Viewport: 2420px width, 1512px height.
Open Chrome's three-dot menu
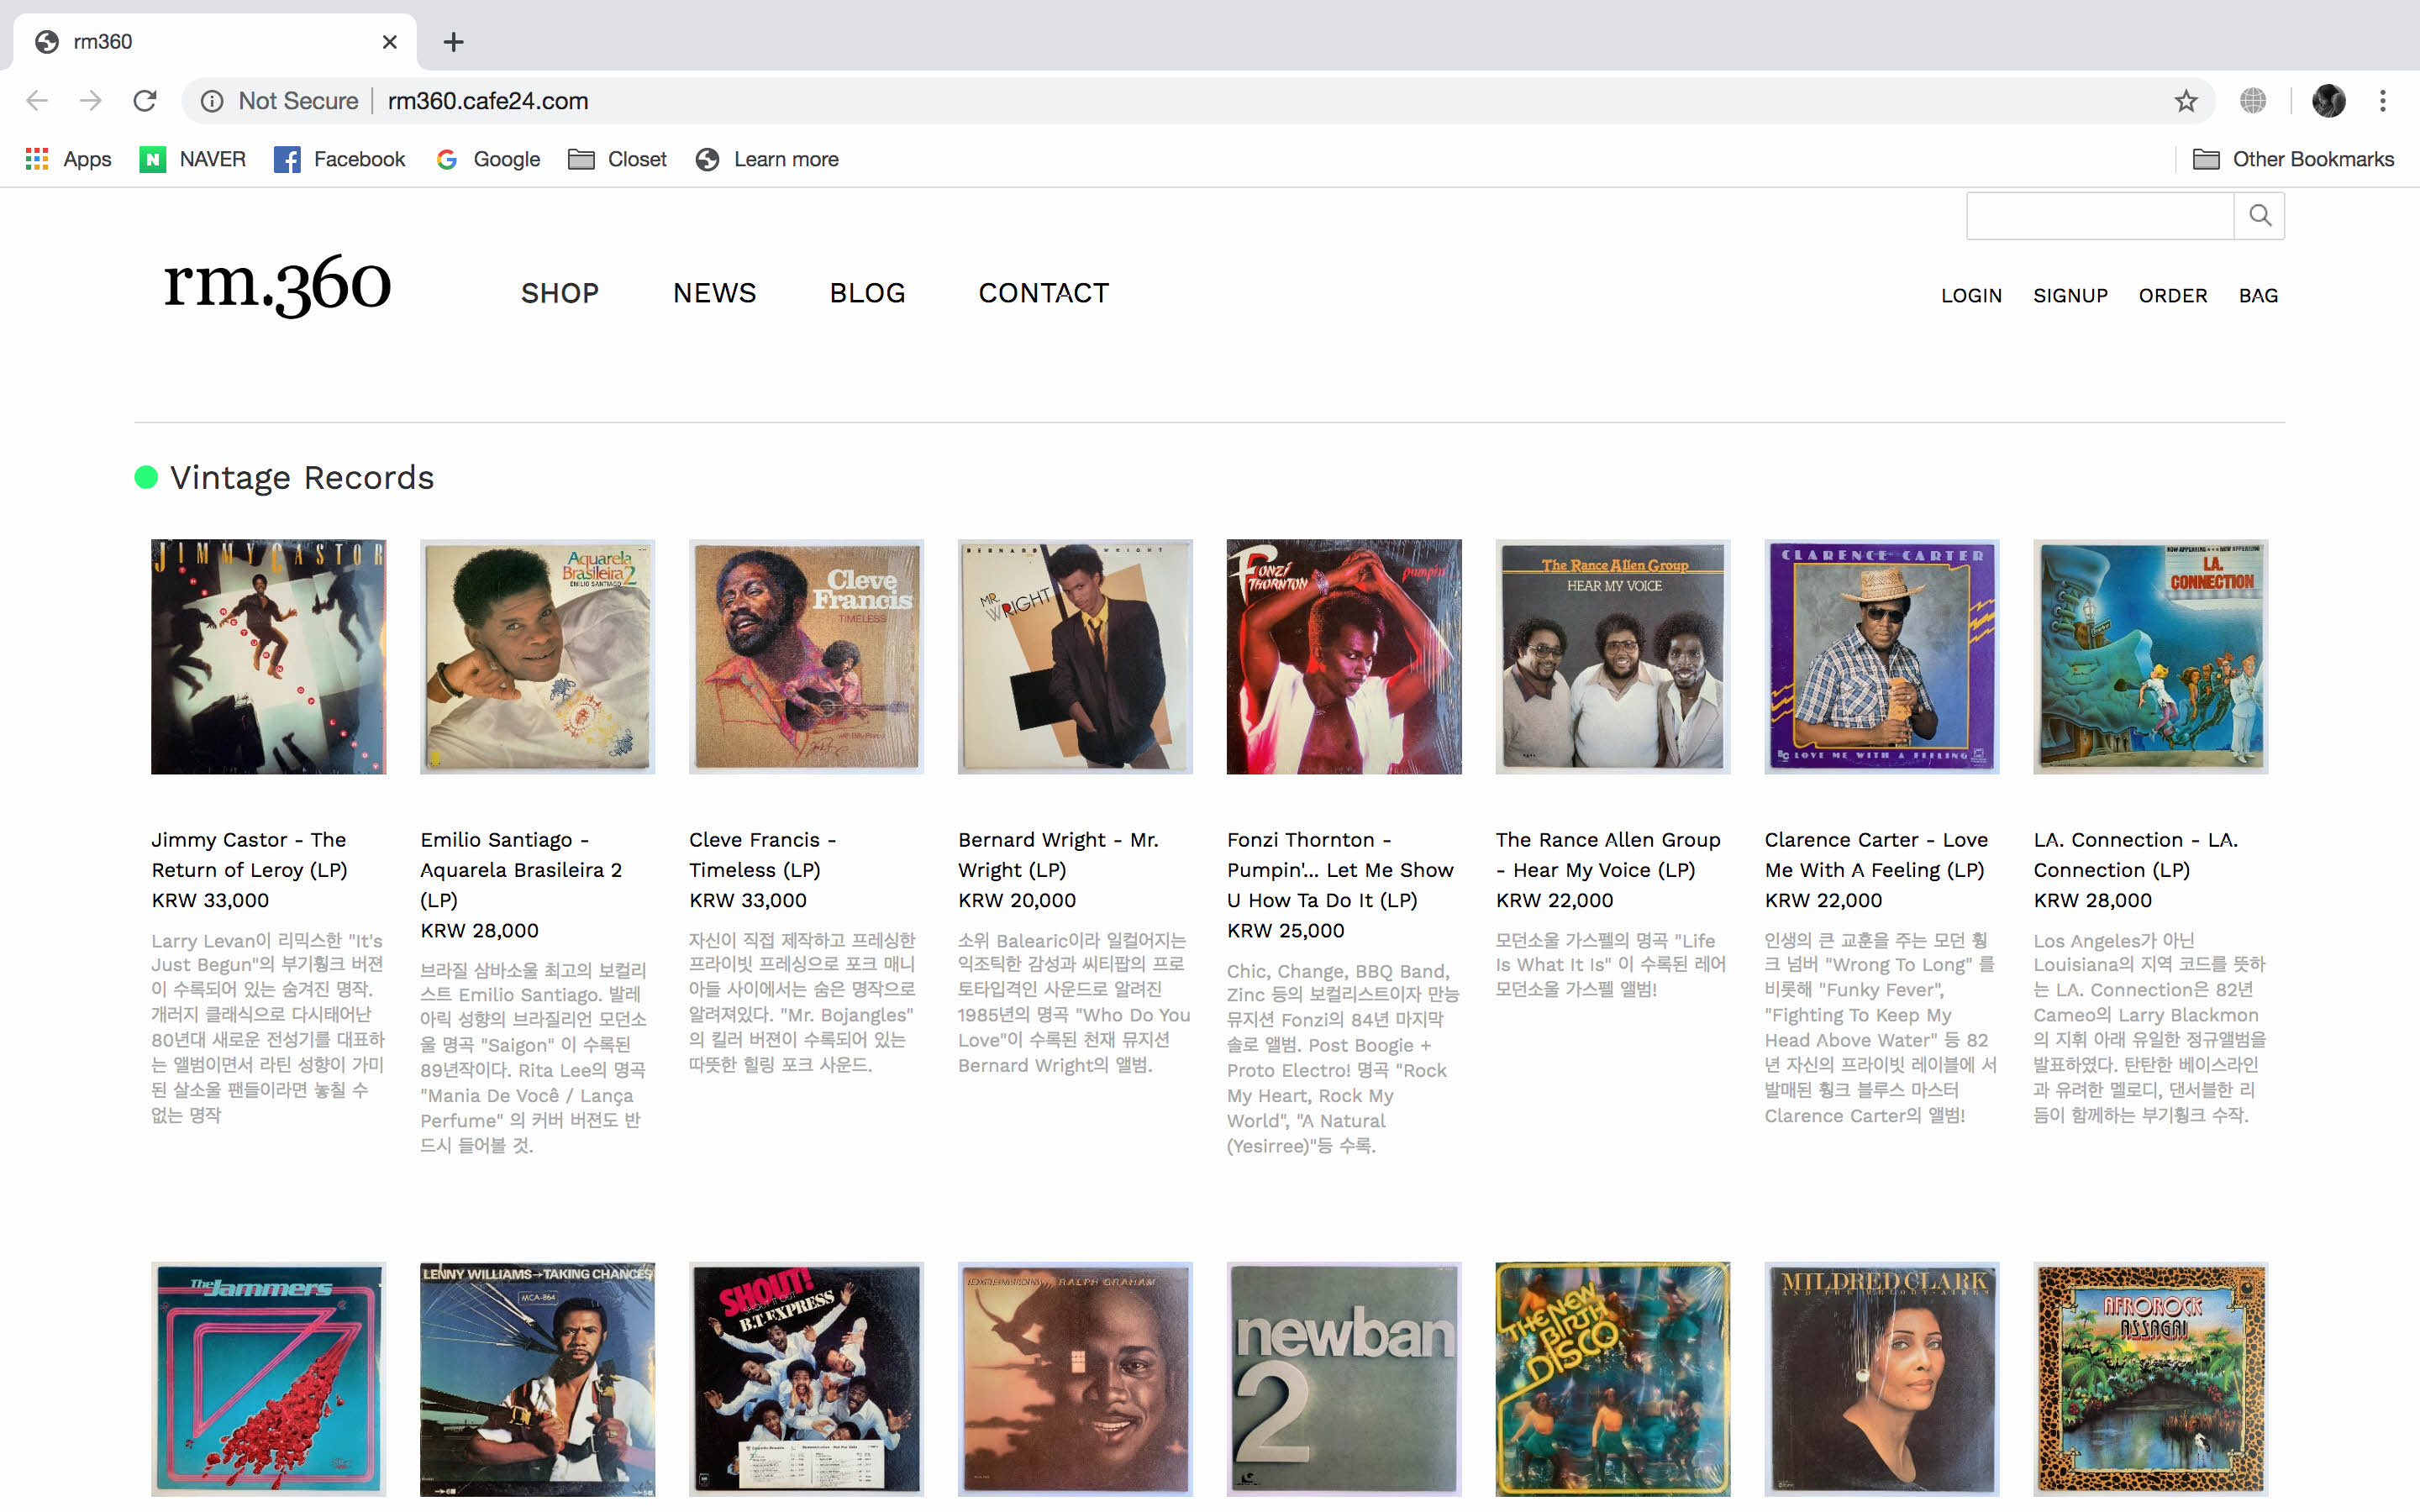(2383, 101)
